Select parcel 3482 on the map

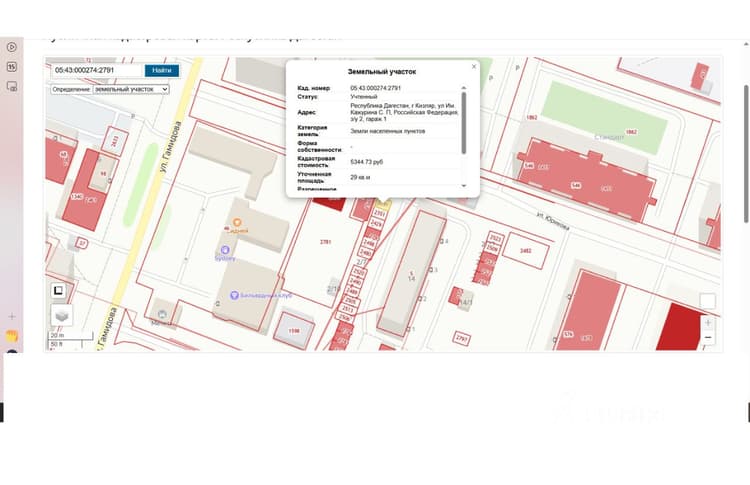[x=526, y=251]
